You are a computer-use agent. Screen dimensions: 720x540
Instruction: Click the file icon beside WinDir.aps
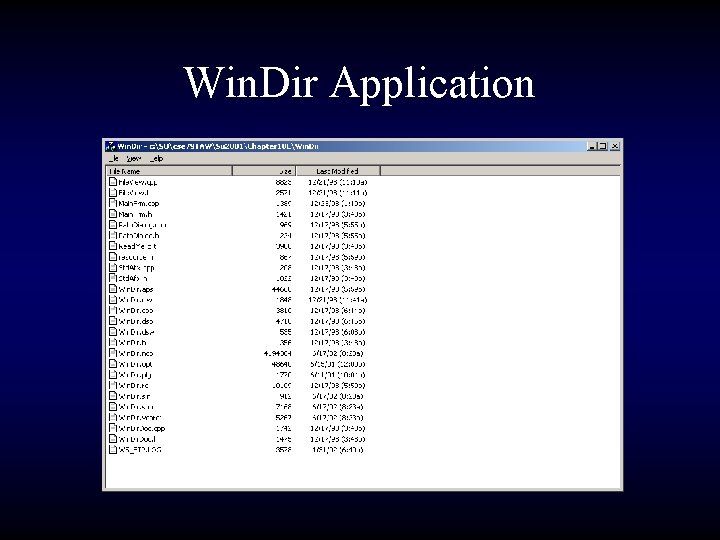click(113, 289)
